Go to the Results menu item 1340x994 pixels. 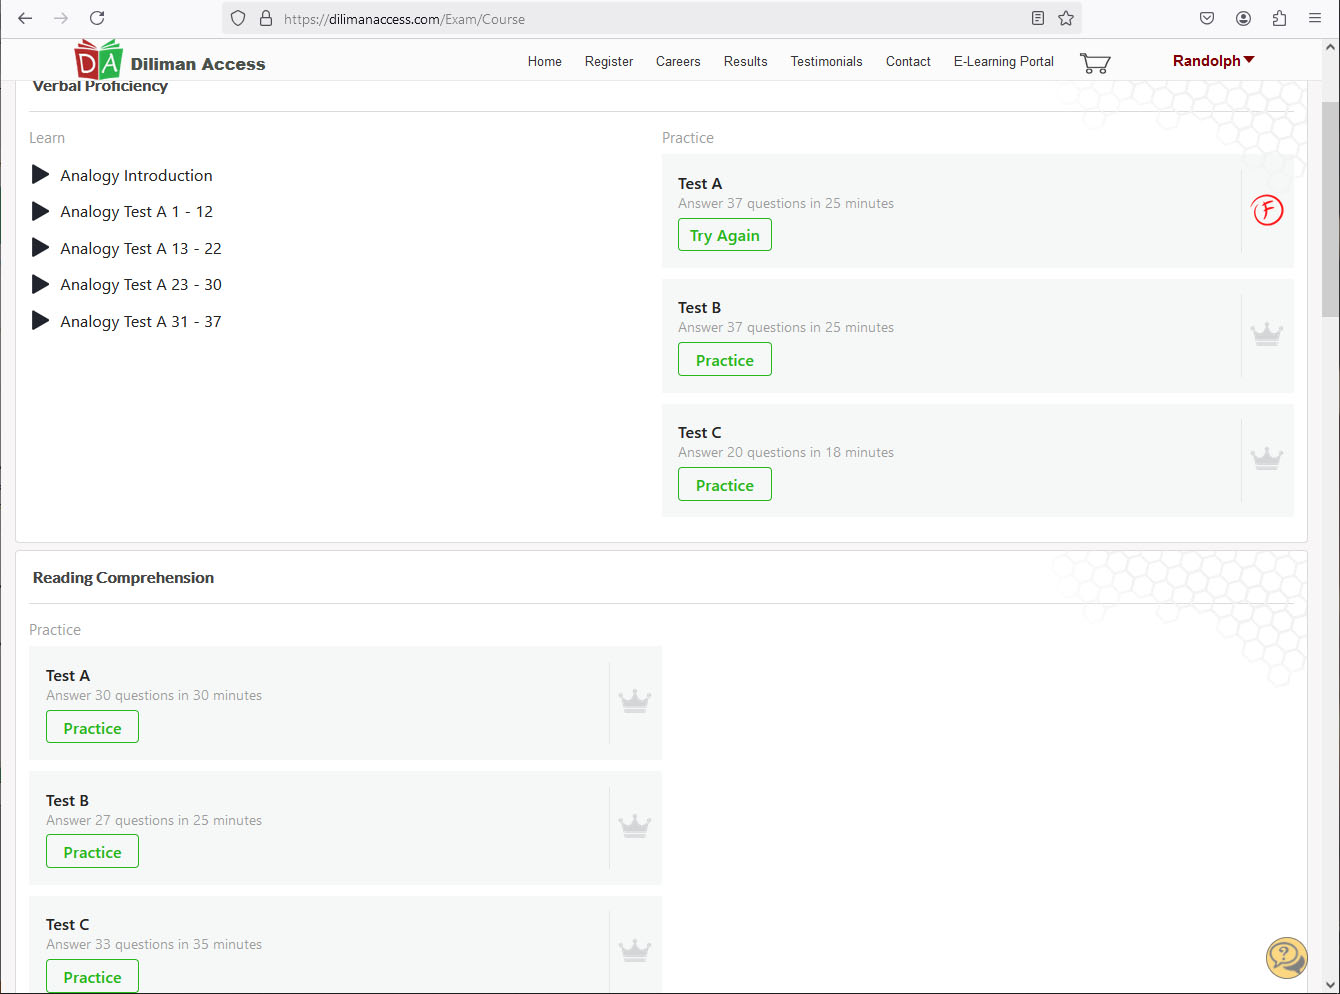pyautogui.click(x=745, y=61)
